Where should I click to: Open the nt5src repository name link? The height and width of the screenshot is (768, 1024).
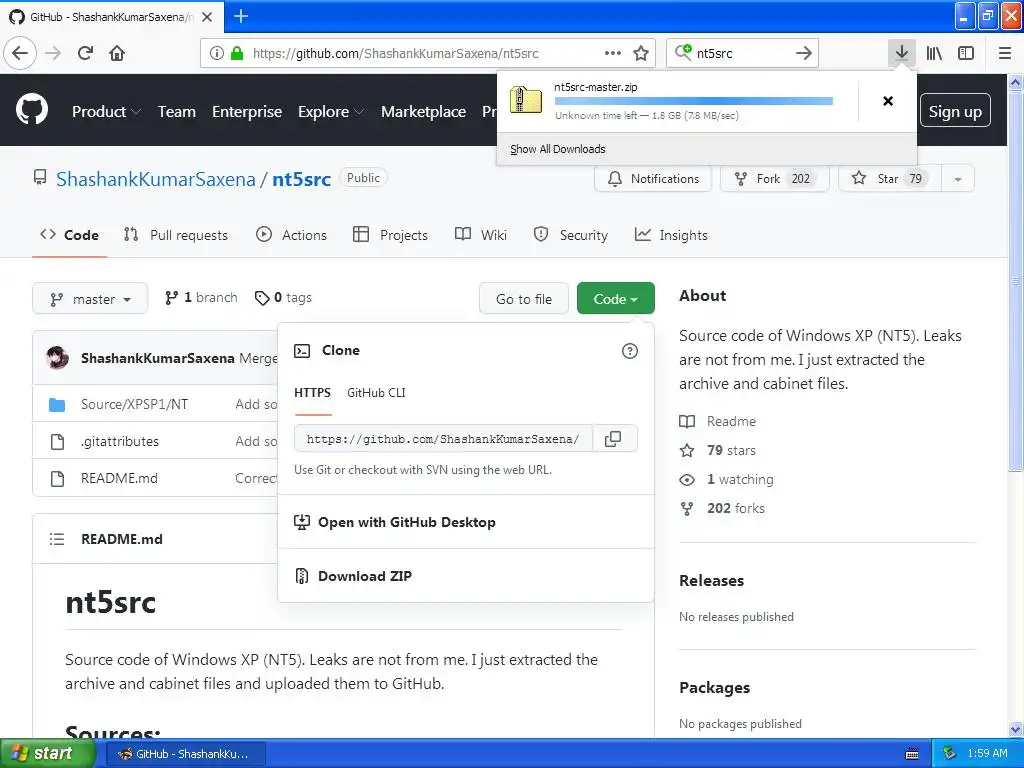301,179
